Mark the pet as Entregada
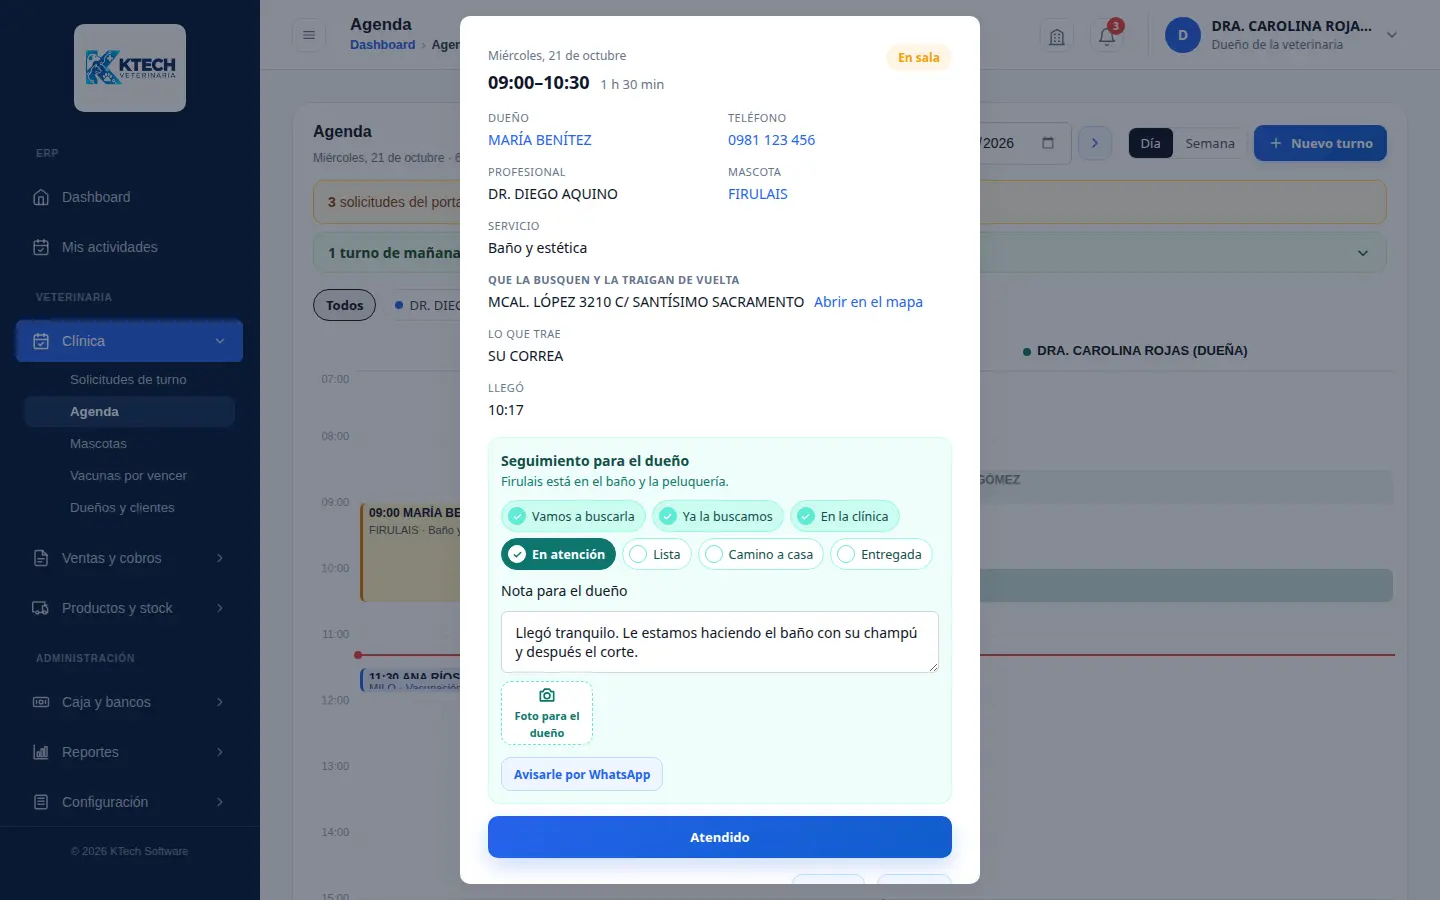The width and height of the screenshot is (1440, 900). coord(881,554)
